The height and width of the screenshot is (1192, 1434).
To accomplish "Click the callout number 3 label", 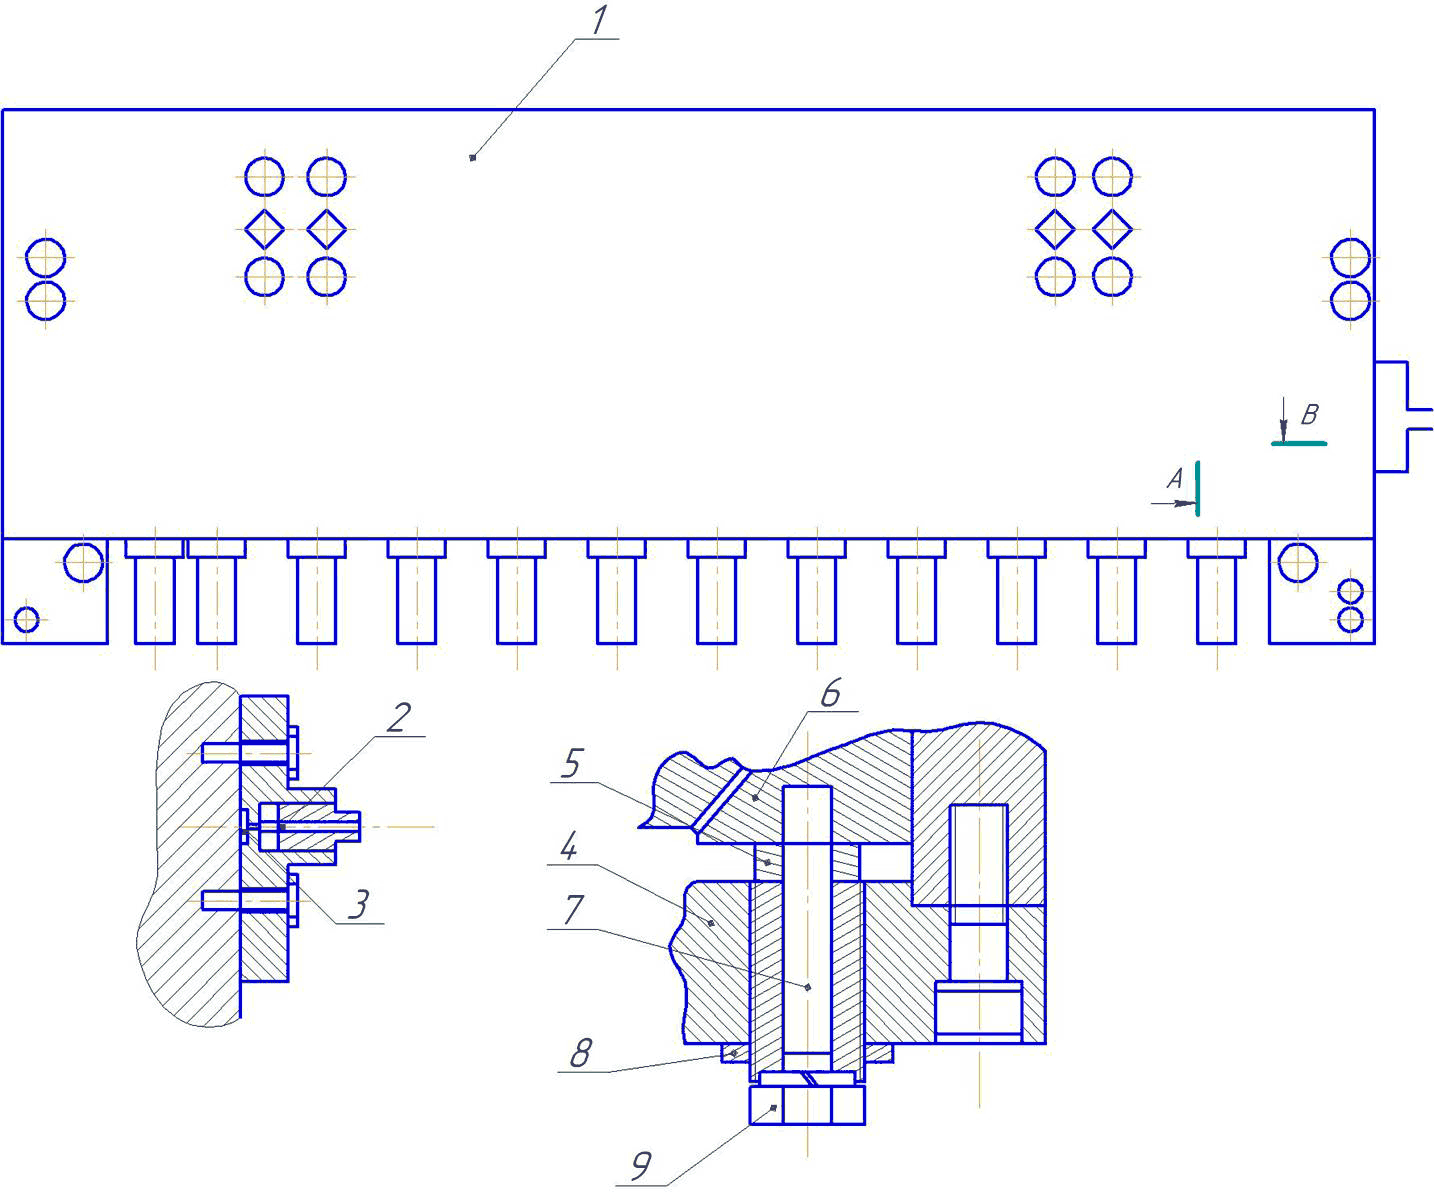I will click(x=357, y=904).
